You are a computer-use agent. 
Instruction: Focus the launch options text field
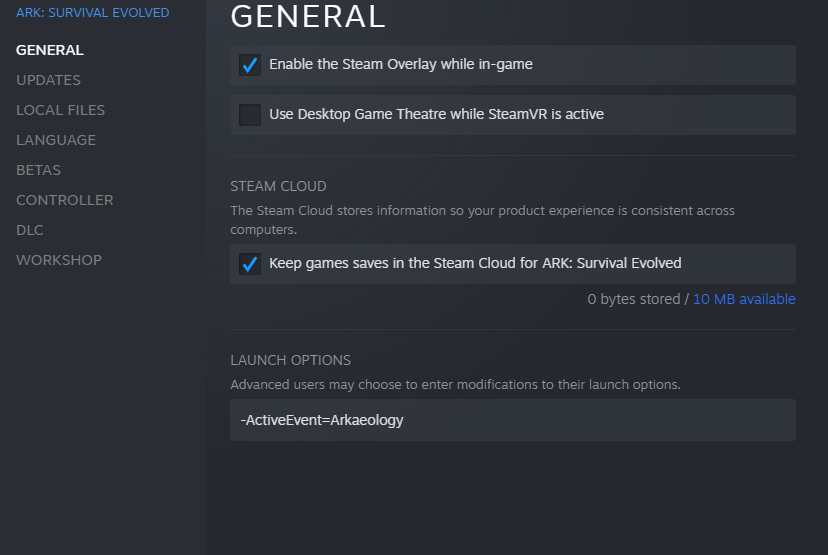tap(512, 420)
